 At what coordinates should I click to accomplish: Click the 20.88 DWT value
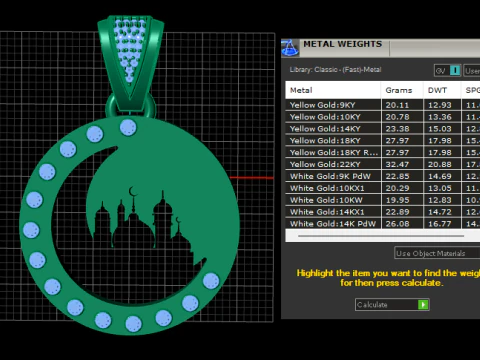point(440,165)
